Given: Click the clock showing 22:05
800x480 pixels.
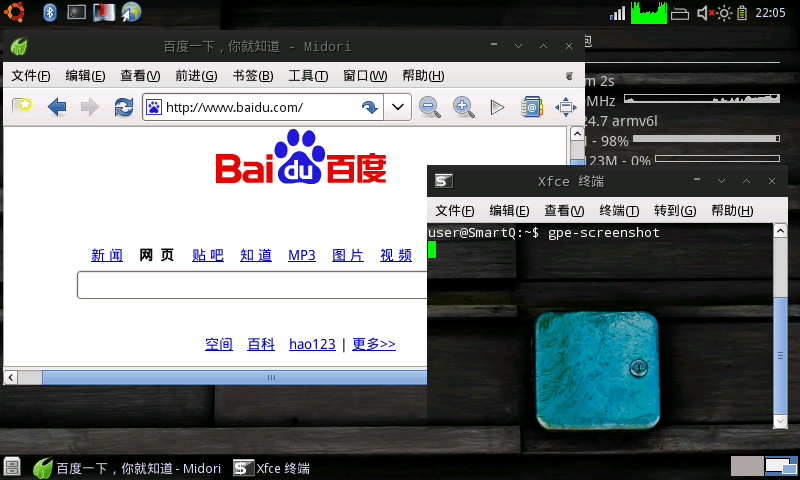Looking at the screenshot, I should [x=770, y=13].
